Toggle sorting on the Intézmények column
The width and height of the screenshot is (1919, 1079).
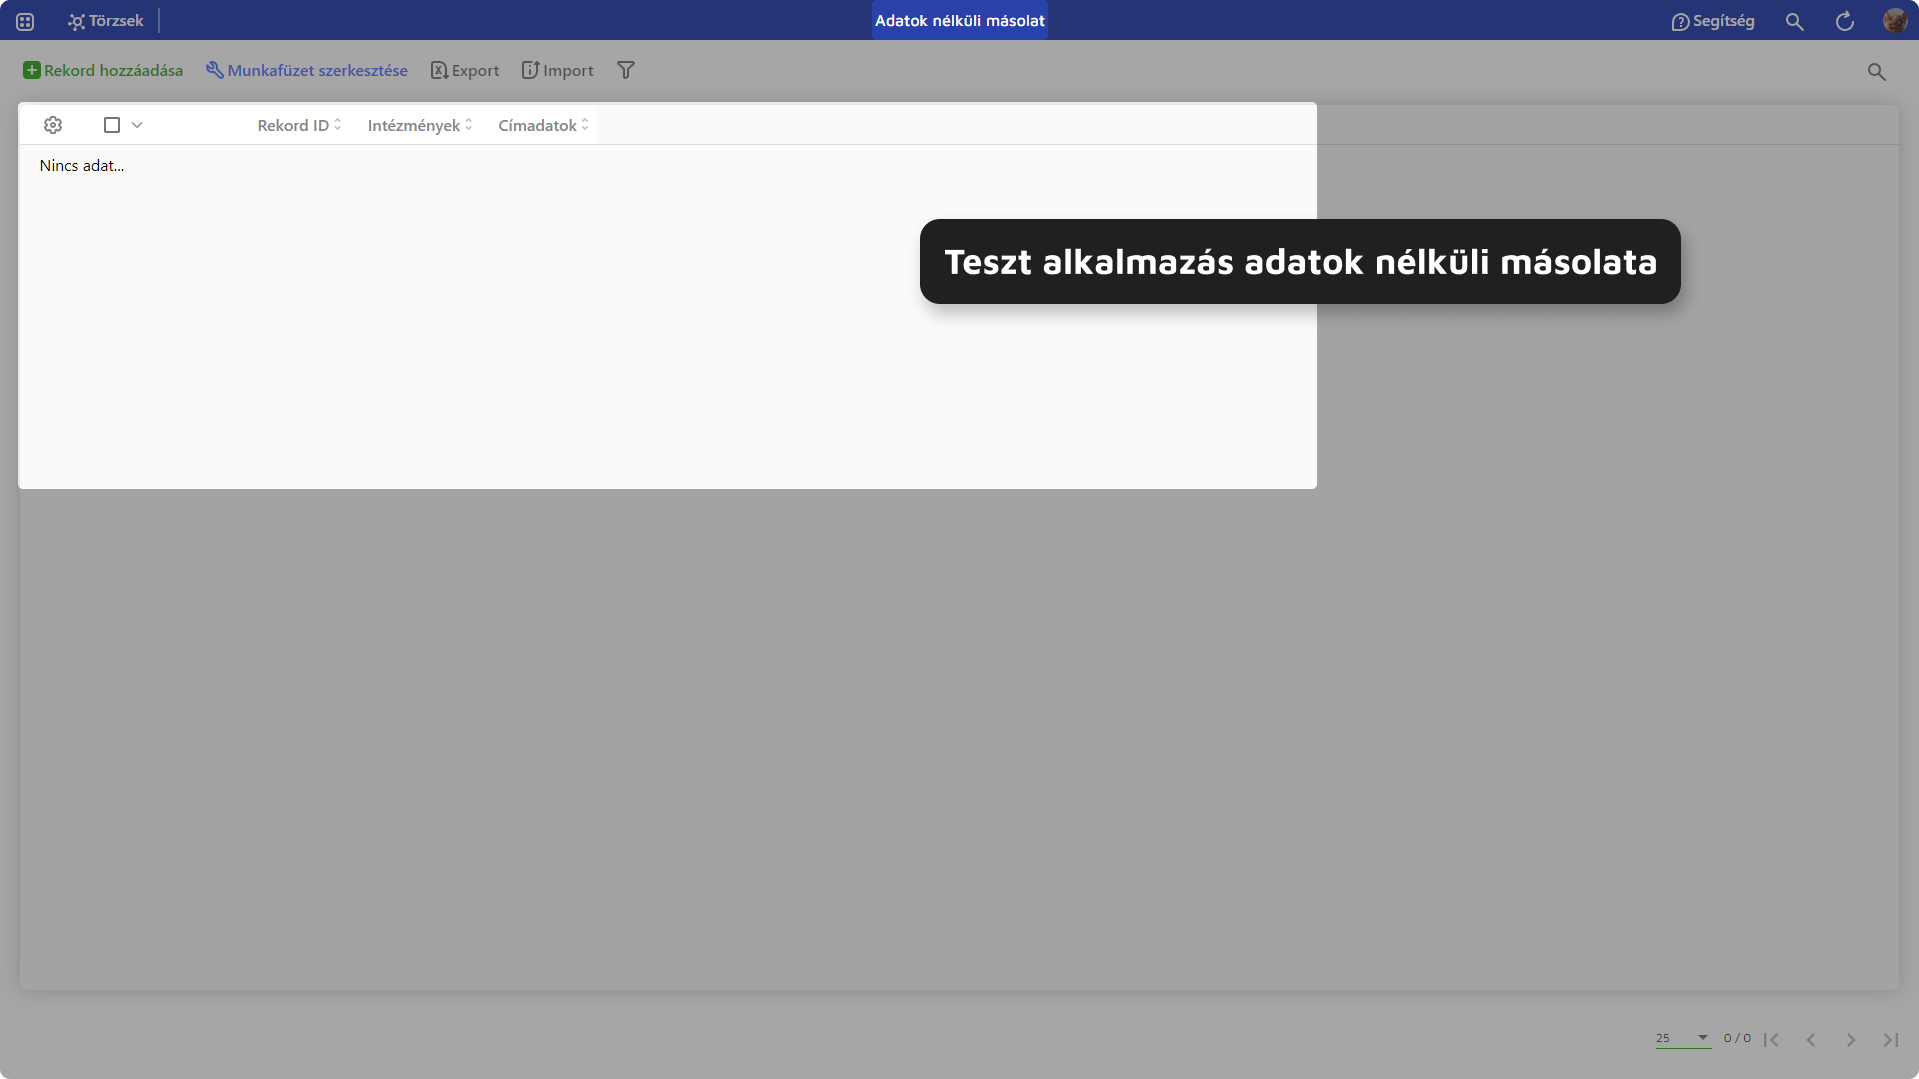point(467,124)
